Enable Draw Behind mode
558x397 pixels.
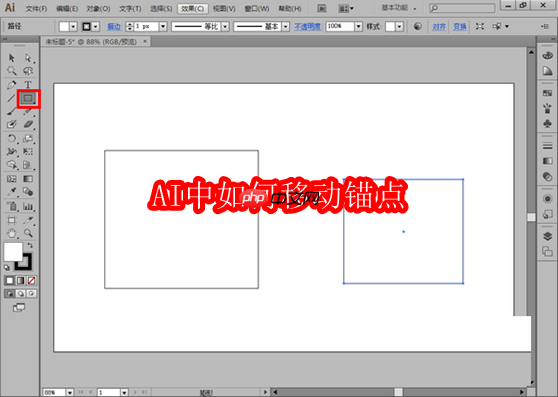(21, 294)
